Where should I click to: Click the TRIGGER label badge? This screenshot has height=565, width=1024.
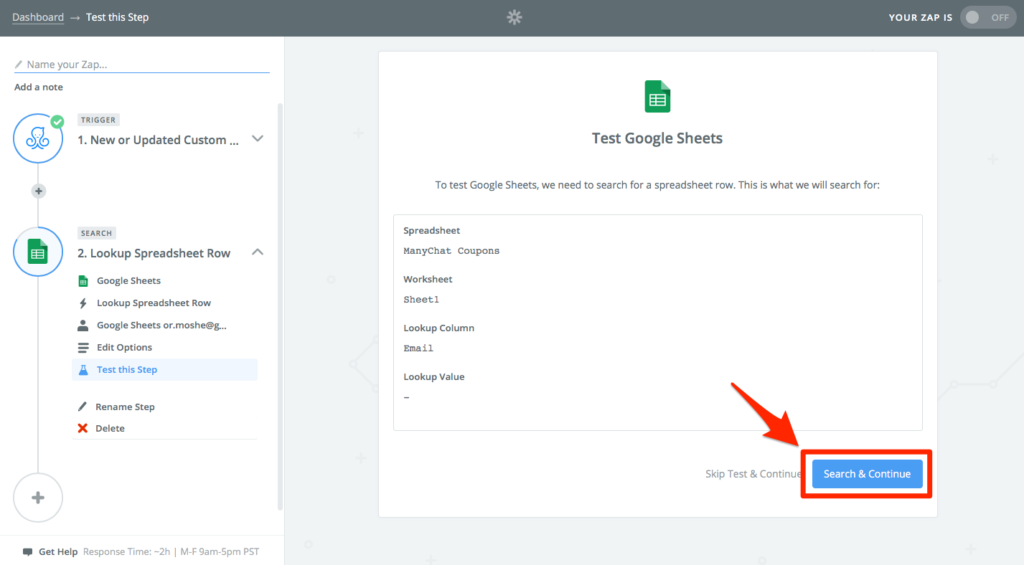98,120
